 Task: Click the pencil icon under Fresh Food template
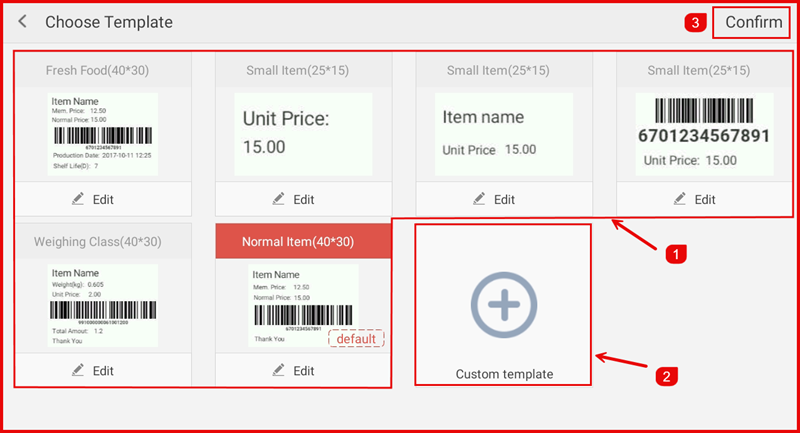[78, 199]
